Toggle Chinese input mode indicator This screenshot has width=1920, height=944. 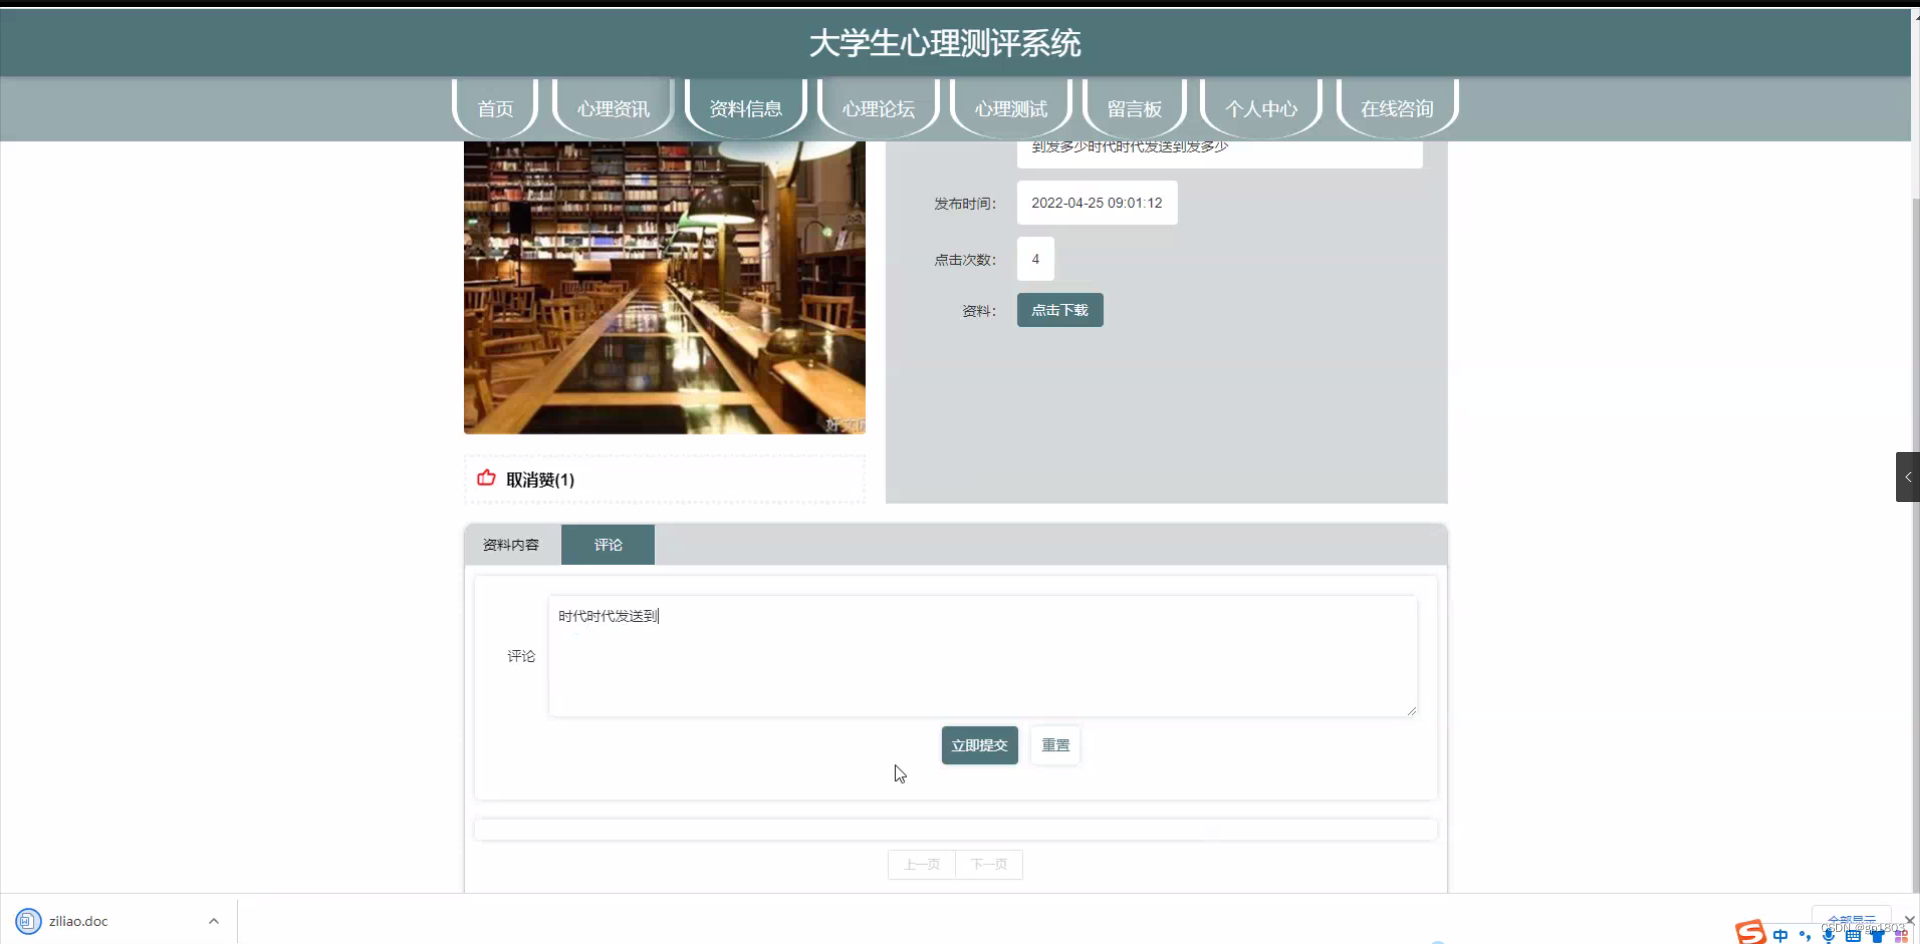[x=1780, y=935]
